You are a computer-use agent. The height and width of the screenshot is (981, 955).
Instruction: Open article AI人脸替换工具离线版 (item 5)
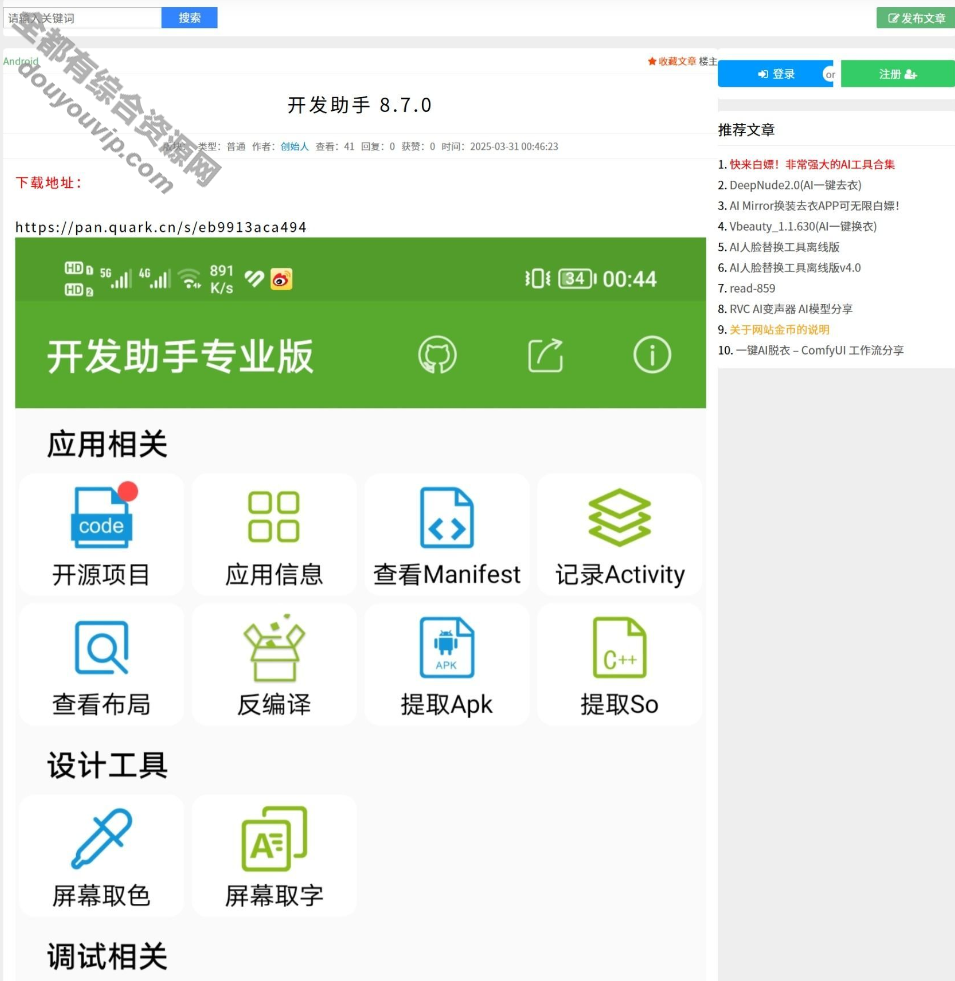pos(784,247)
